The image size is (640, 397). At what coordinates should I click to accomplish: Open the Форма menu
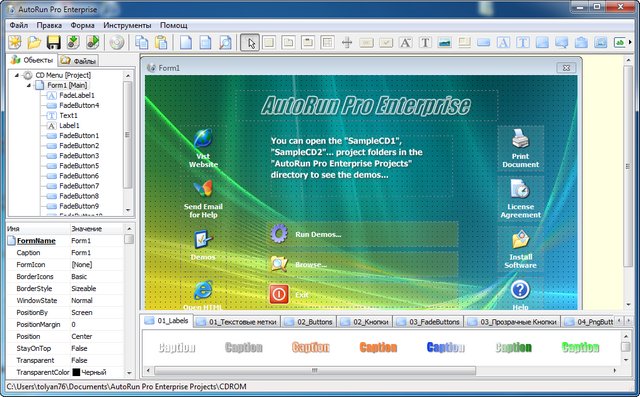tap(82, 25)
